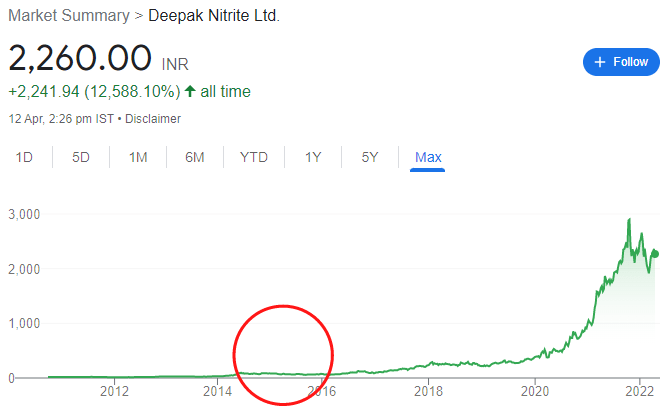Select the Max time range tab
The height and width of the screenshot is (412, 668).
pyautogui.click(x=428, y=157)
